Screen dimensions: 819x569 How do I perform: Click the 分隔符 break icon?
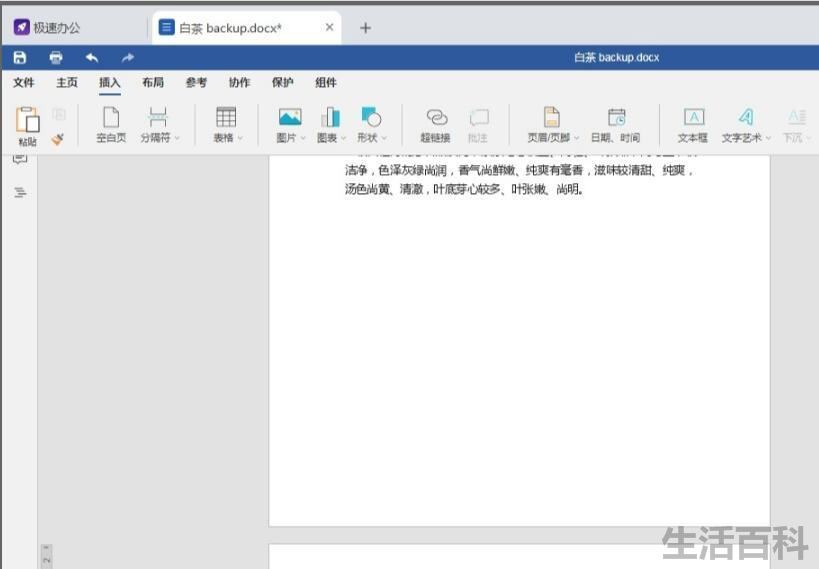158,118
